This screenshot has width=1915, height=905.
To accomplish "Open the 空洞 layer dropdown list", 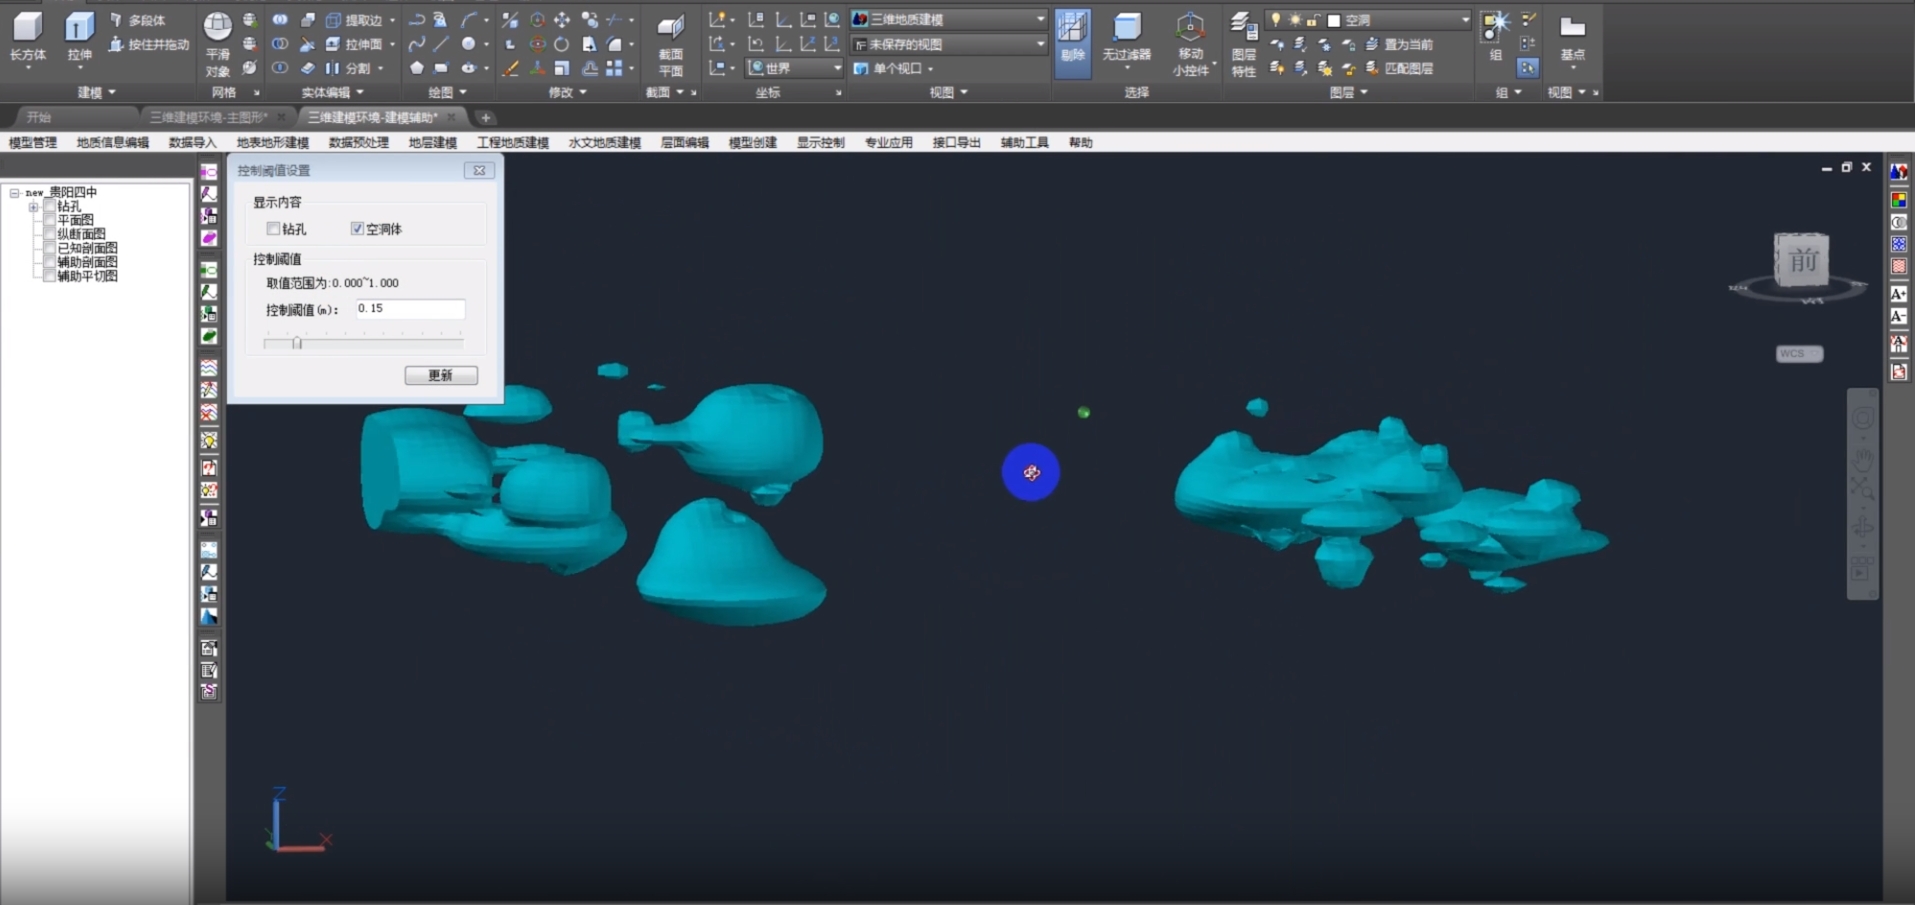I will [1465, 20].
